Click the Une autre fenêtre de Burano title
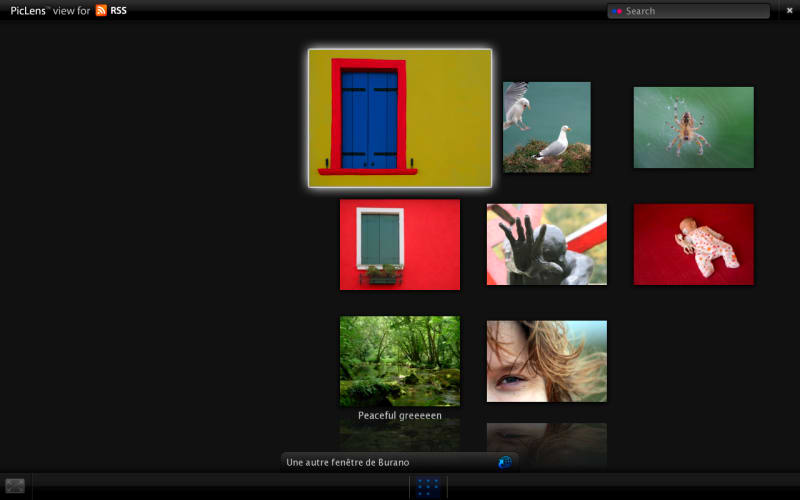Image resolution: width=800 pixels, height=500 pixels. [x=347, y=462]
